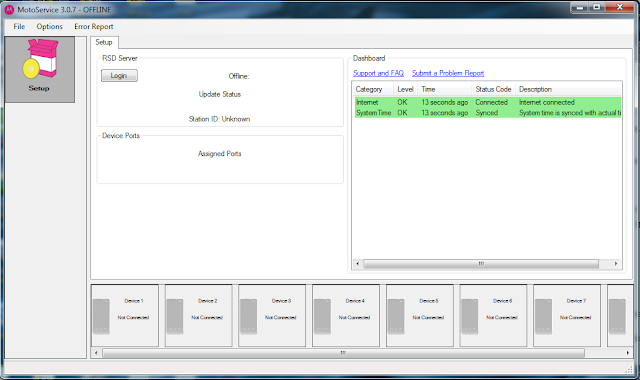Click dashboard horizontal scrollbar left arrow

(x=358, y=264)
